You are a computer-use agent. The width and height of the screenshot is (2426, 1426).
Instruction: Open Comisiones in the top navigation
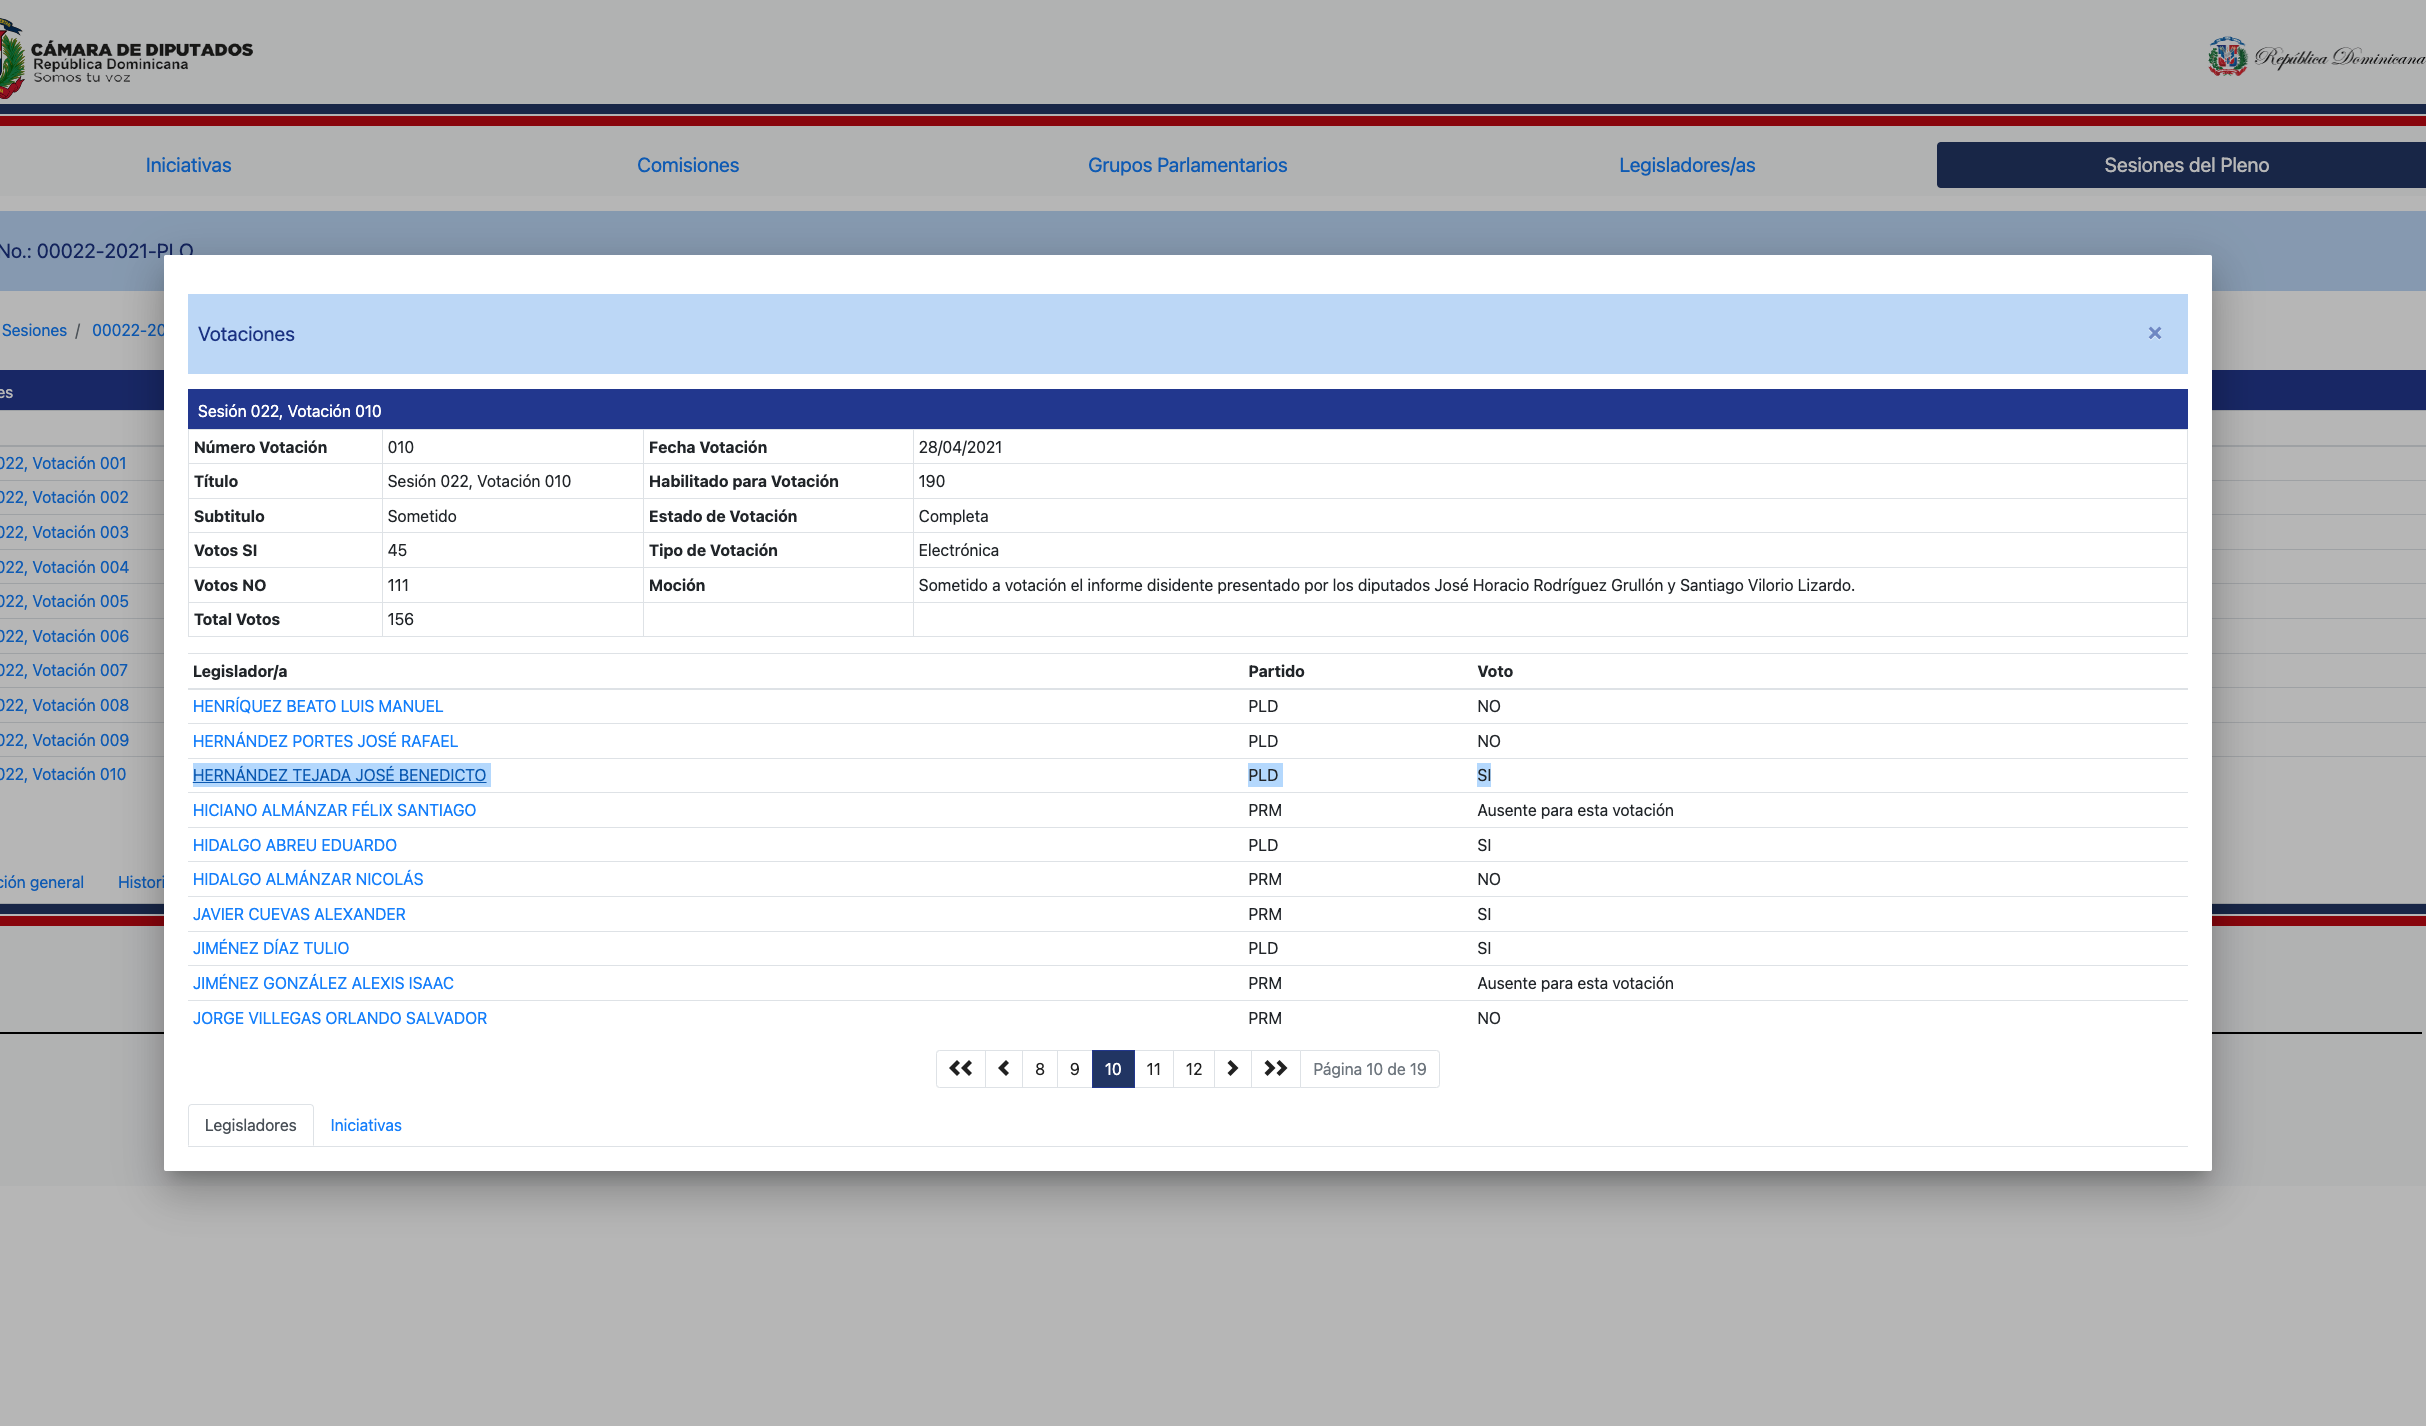coord(688,165)
